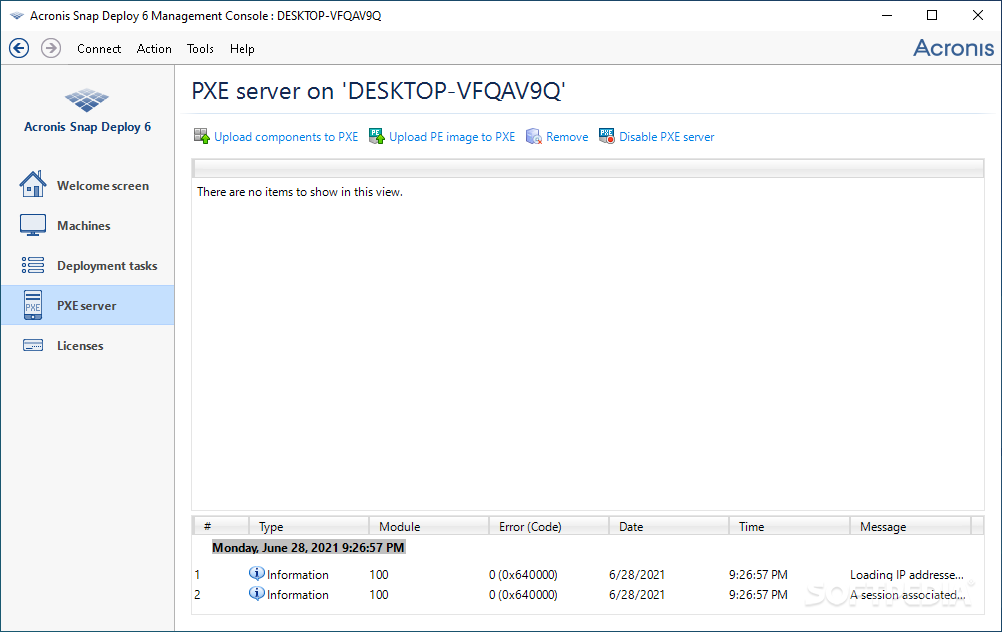Click the PXE server sidebar icon

[x=33, y=305]
